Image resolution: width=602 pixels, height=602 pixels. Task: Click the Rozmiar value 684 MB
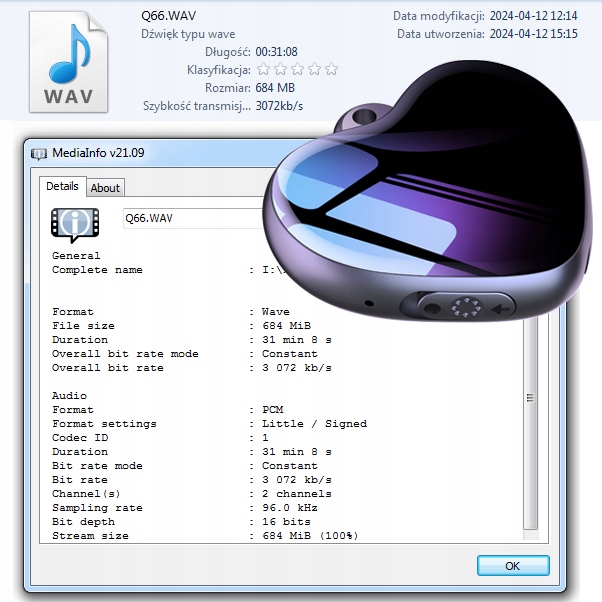coord(275,88)
